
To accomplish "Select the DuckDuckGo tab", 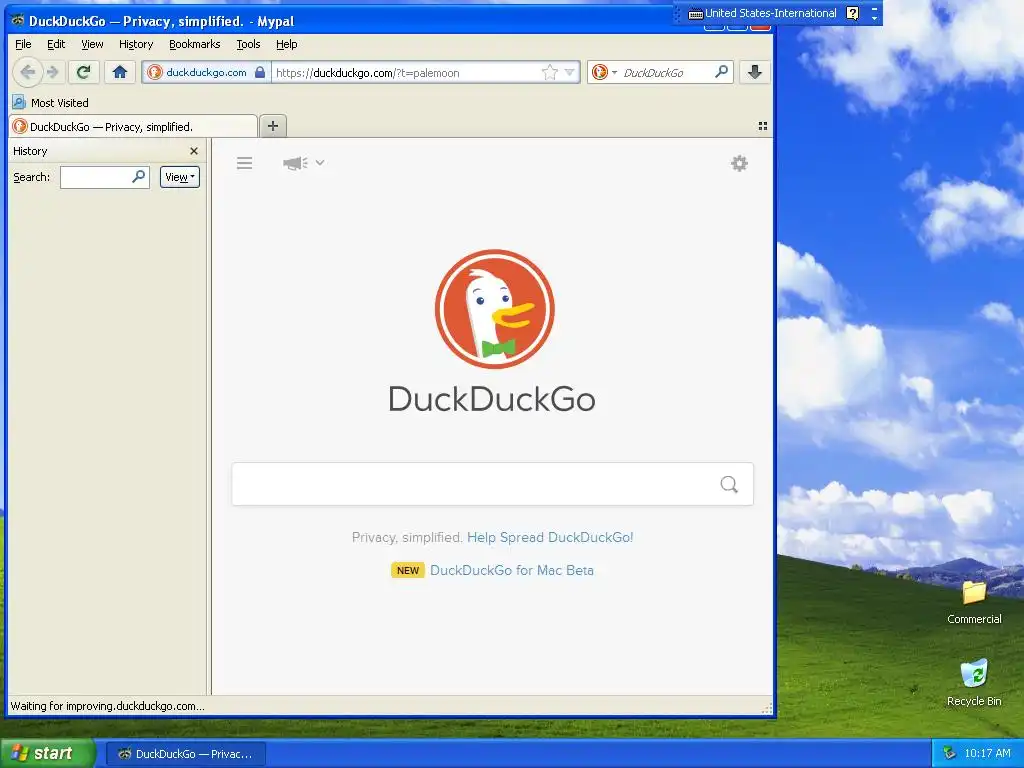I will pos(133,127).
